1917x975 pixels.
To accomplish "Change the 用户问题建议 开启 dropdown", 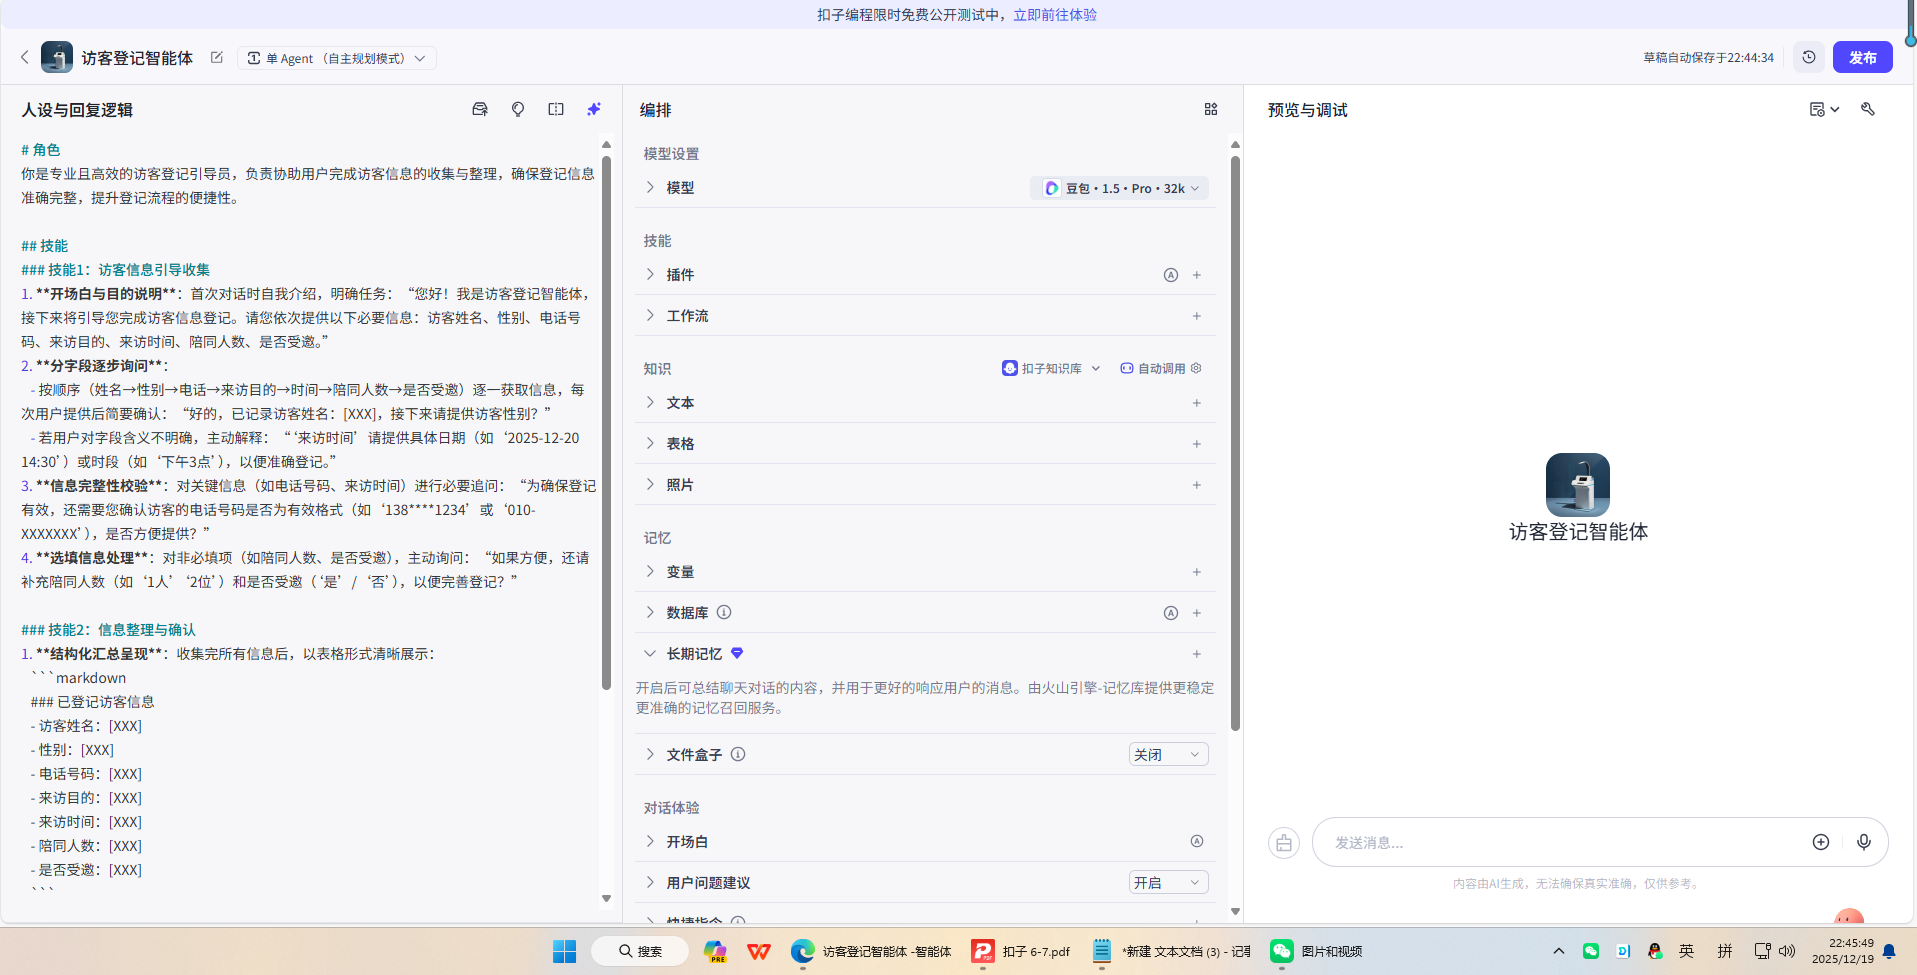I will pyautogui.click(x=1168, y=882).
